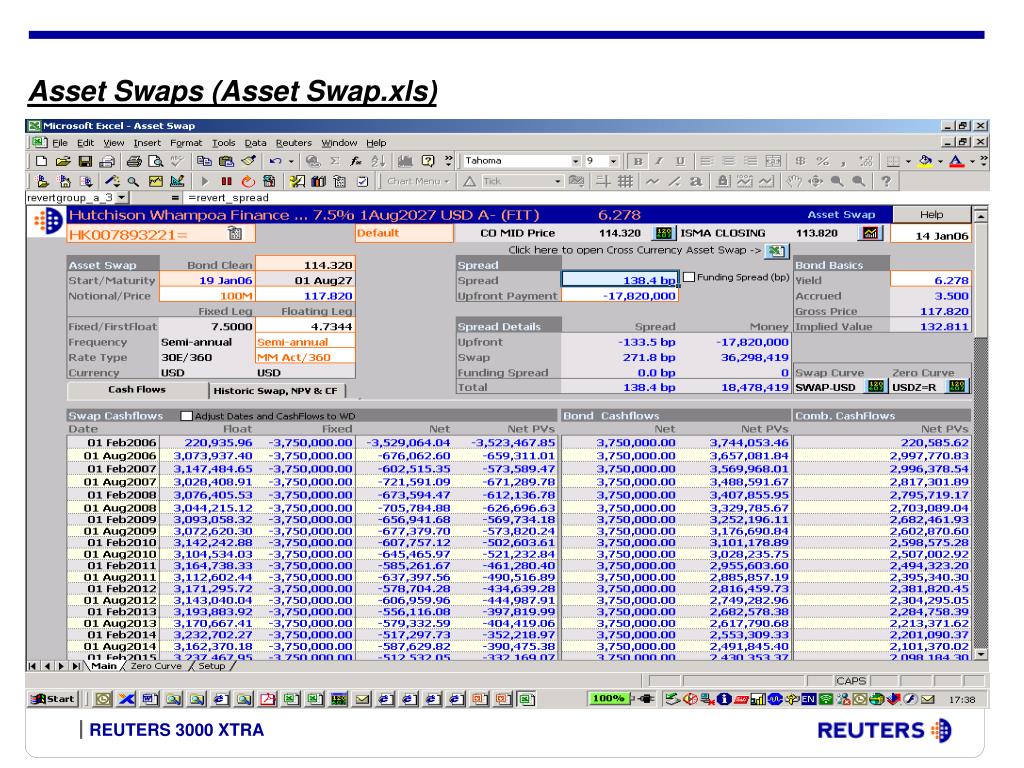Open the Windows Start button
The height and width of the screenshot is (768, 1024).
click(x=53, y=699)
